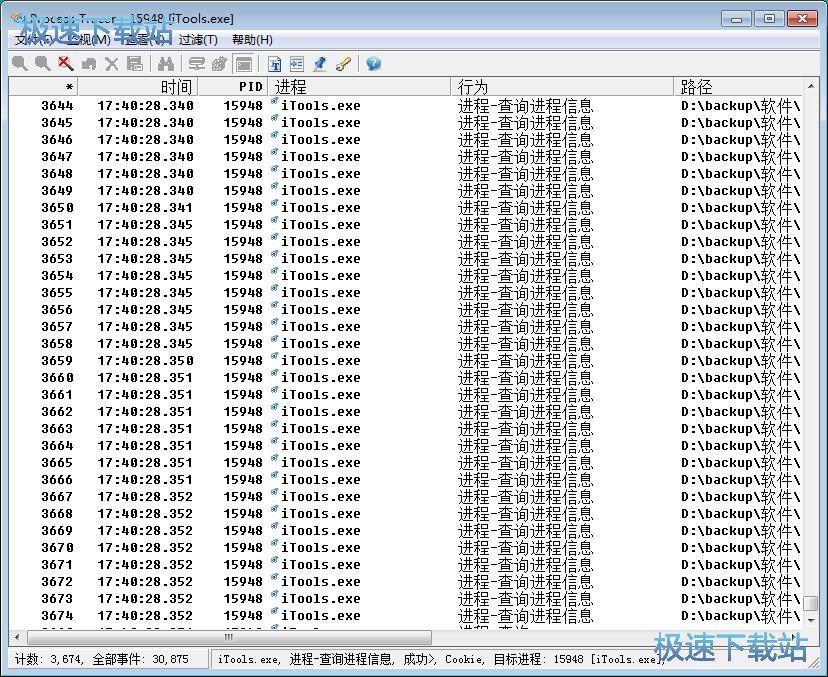Click the iTools.exe icon in row 3644
The width and height of the screenshot is (828, 677).
275,102
